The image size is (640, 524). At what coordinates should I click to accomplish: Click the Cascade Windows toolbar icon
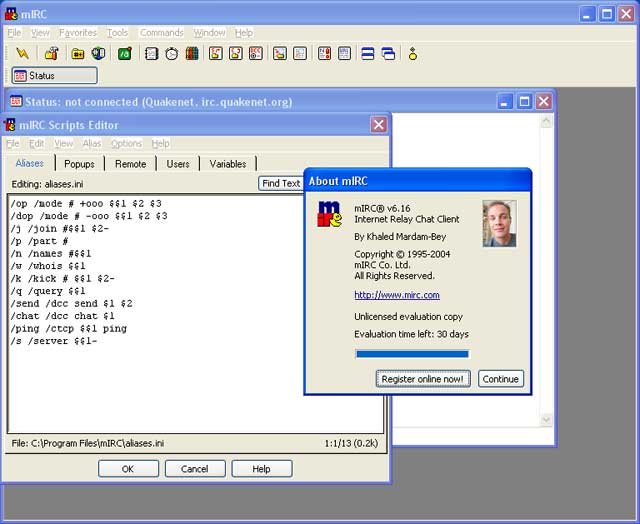click(x=388, y=53)
